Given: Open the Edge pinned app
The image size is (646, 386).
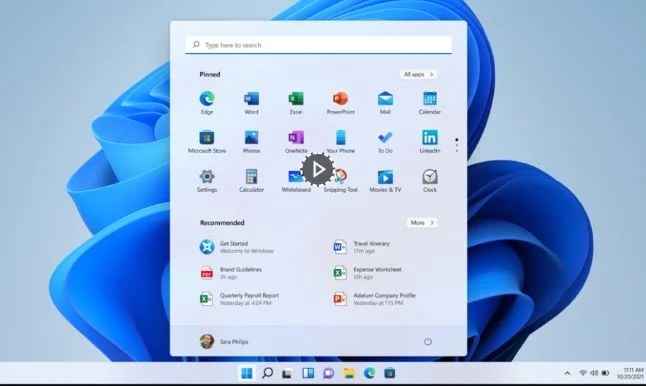Looking at the screenshot, I should 207,103.
